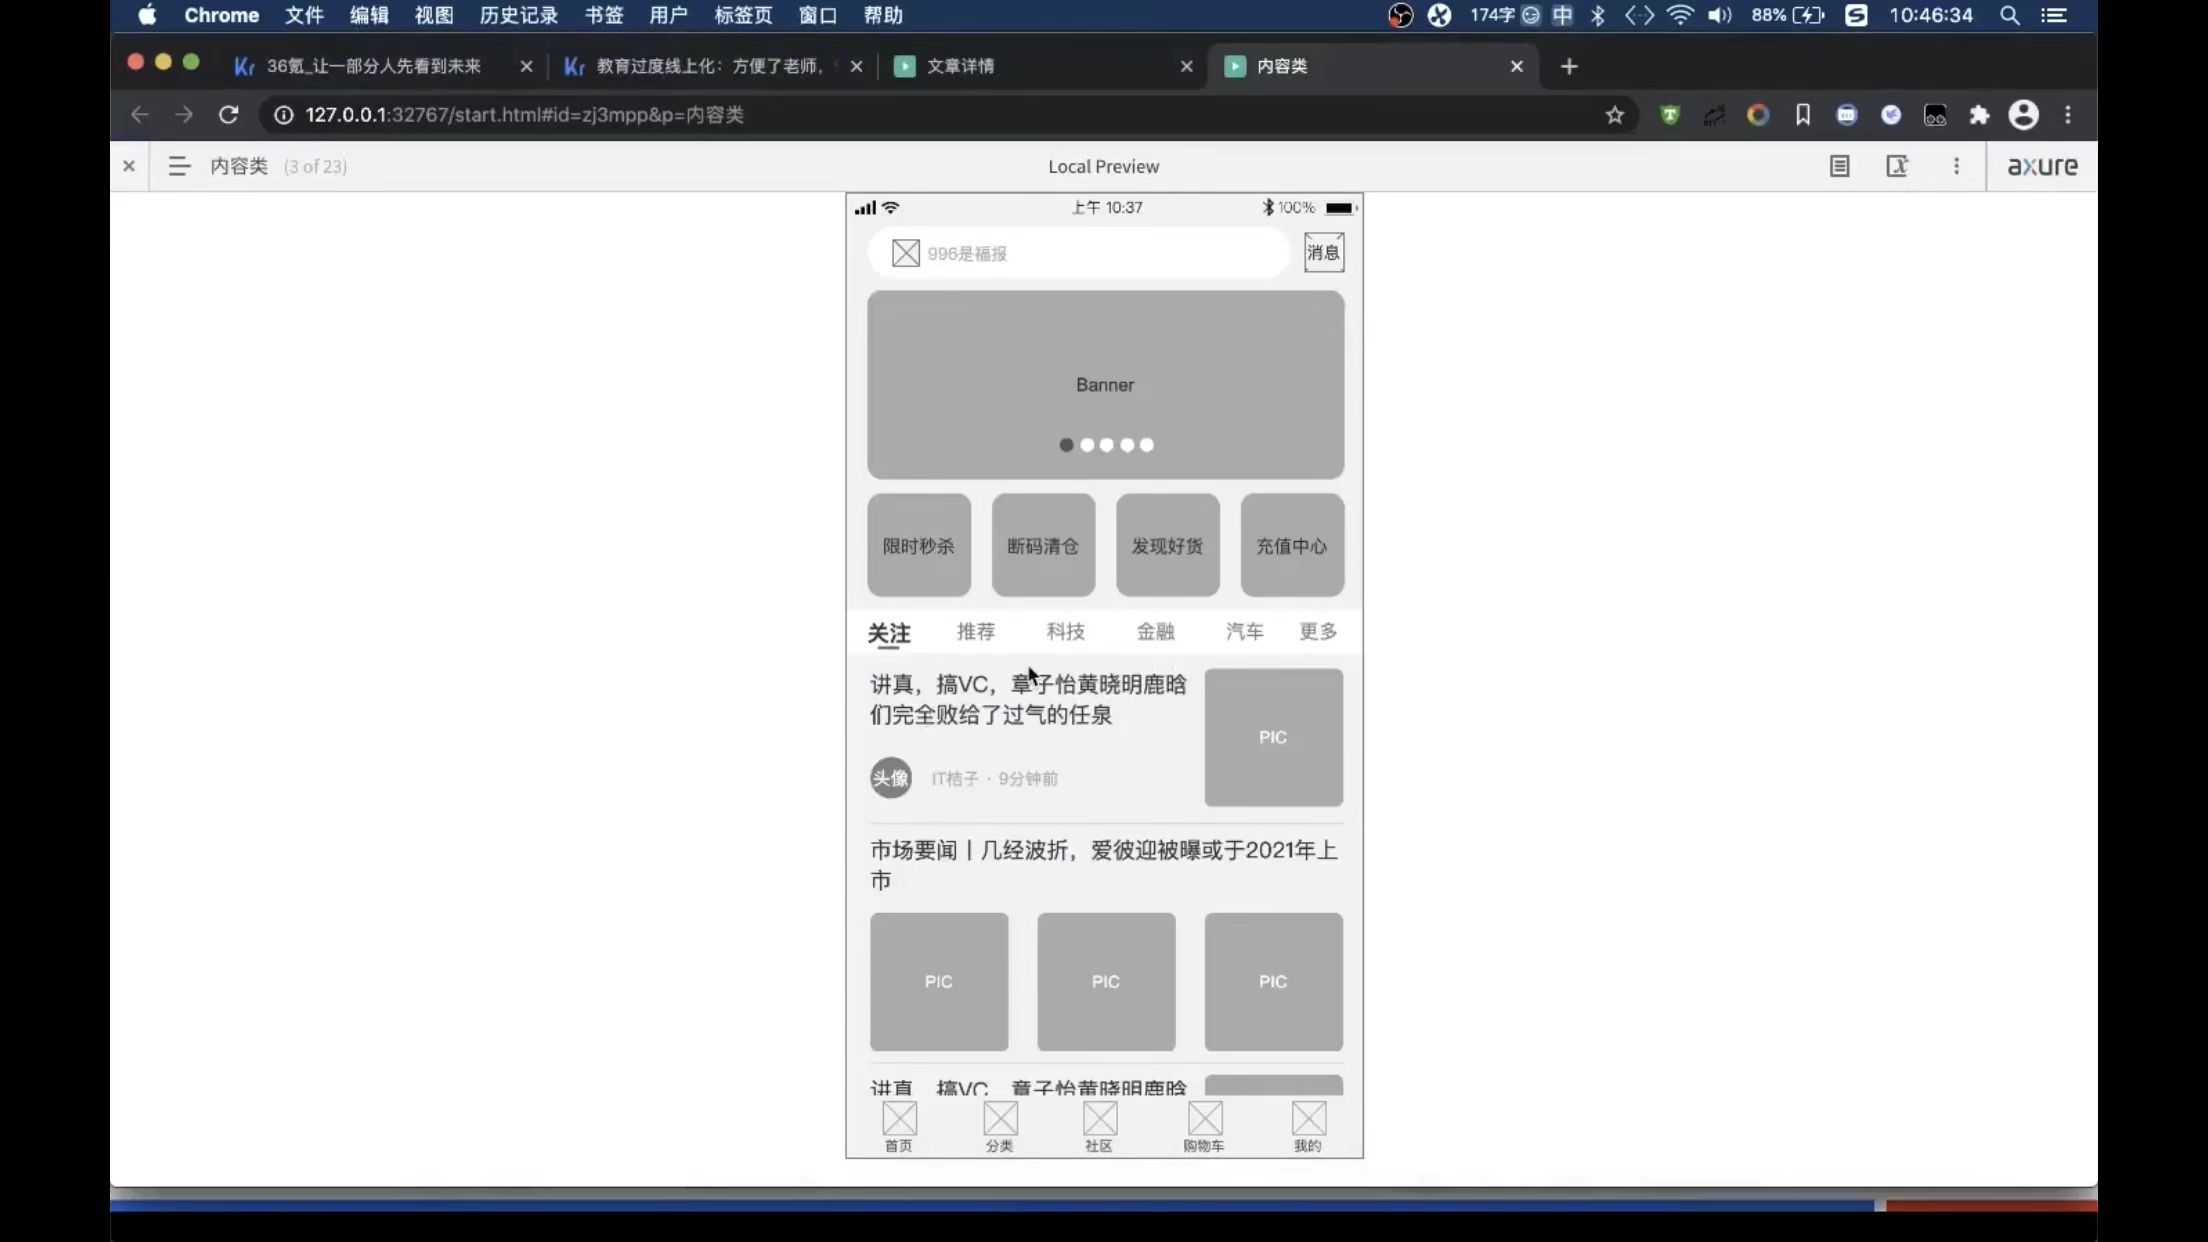Open the Axure interactions variables icon
Image resolution: width=2208 pixels, height=1242 pixels.
coord(1897,166)
